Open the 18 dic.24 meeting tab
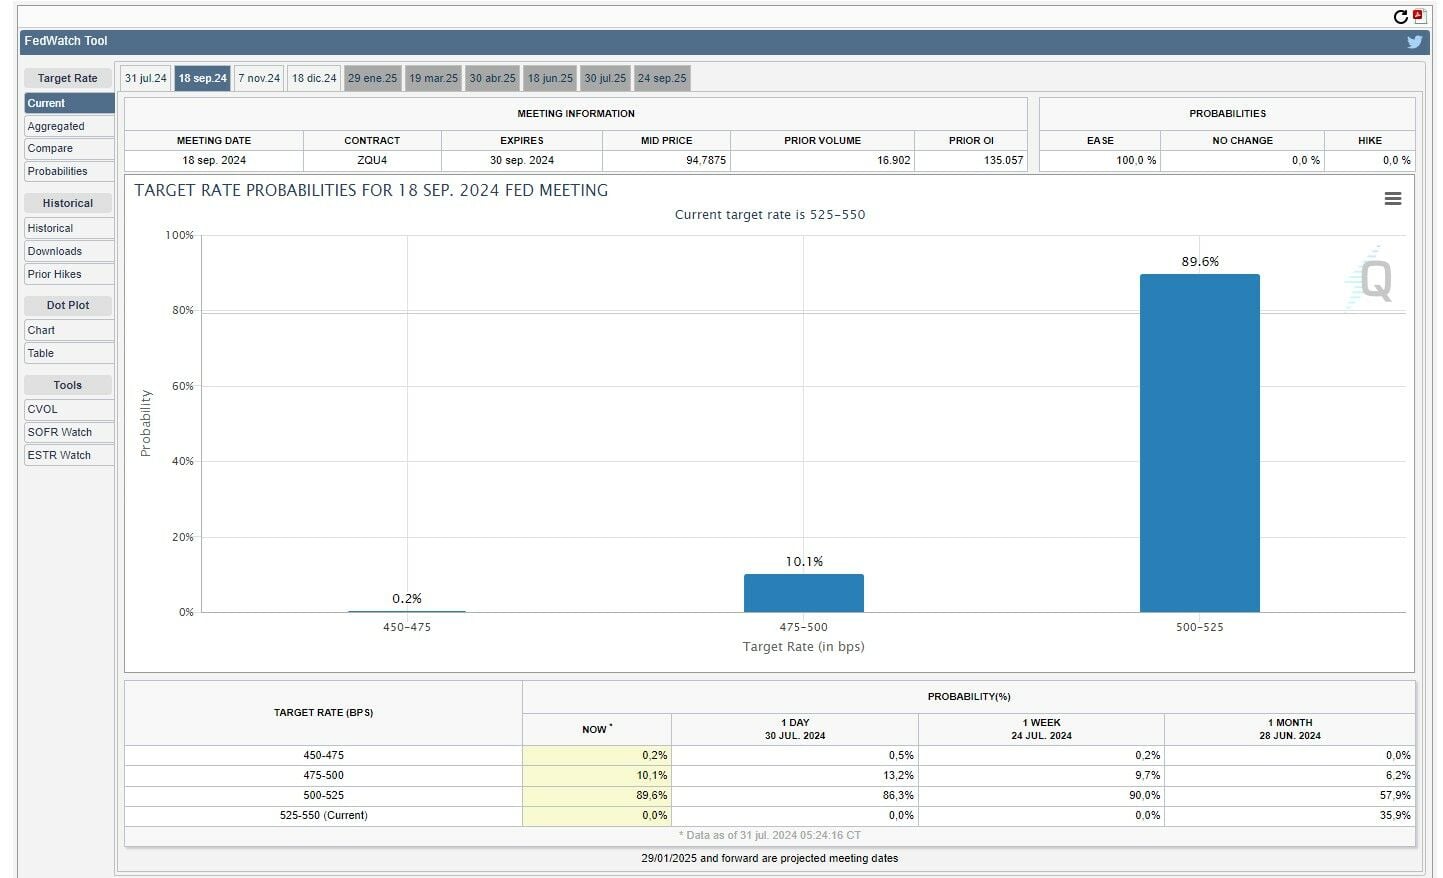Screen dimensions: 1443x878 314,78
